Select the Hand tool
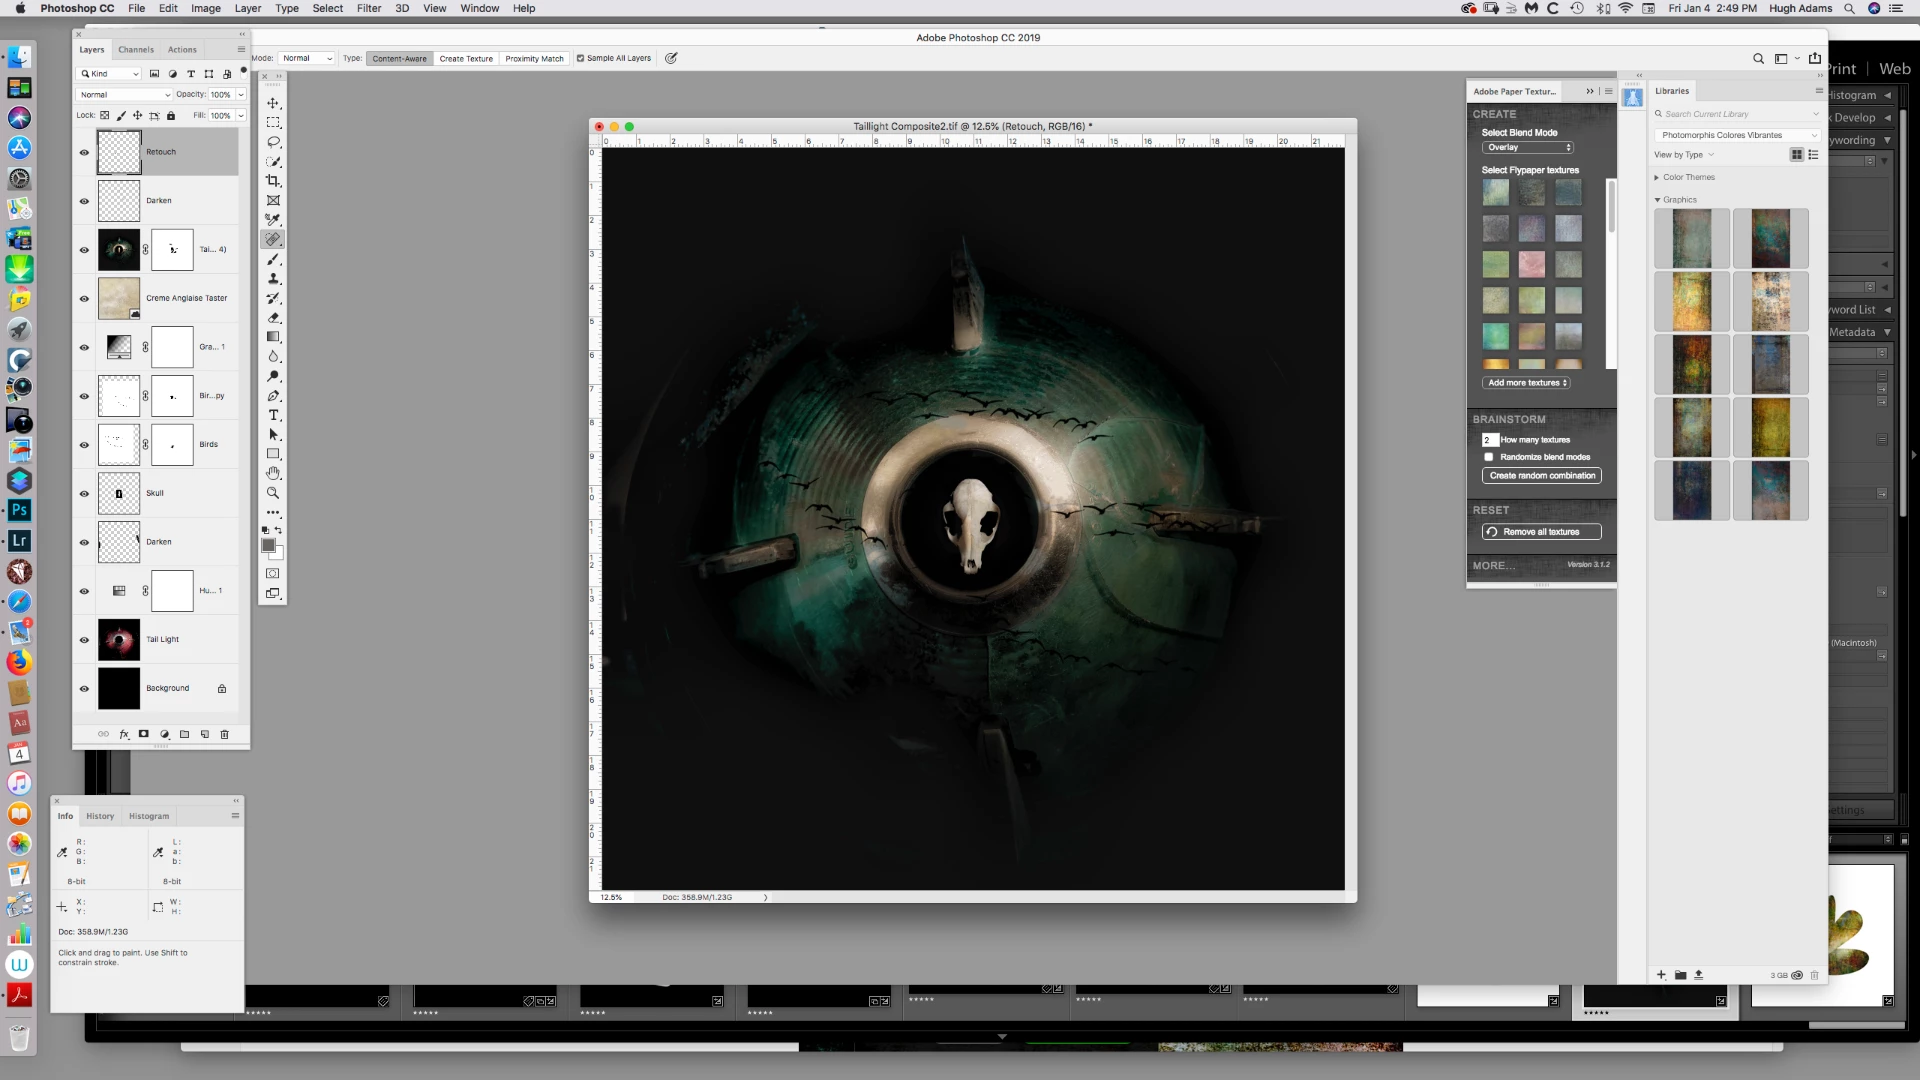 [x=272, y=473]
